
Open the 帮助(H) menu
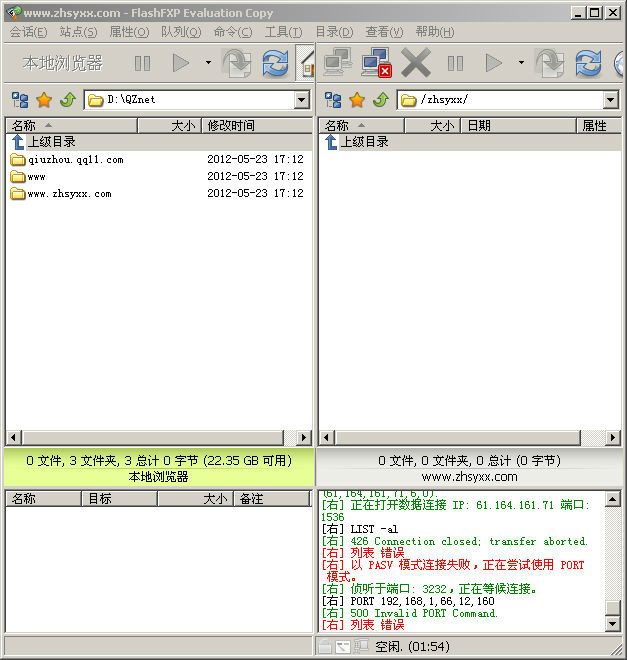[435, 32]
